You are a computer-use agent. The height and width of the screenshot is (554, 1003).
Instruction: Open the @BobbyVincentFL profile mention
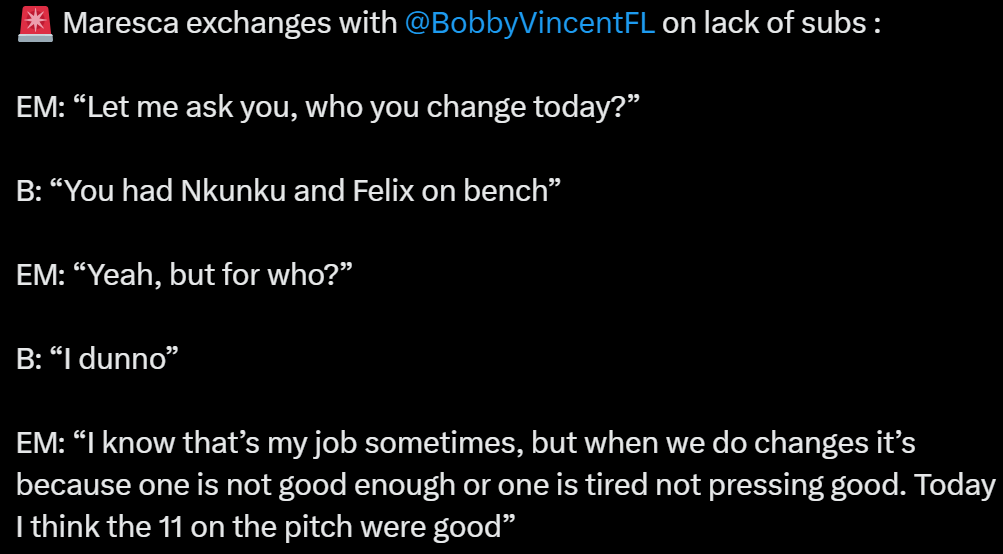tap(530, 24)
